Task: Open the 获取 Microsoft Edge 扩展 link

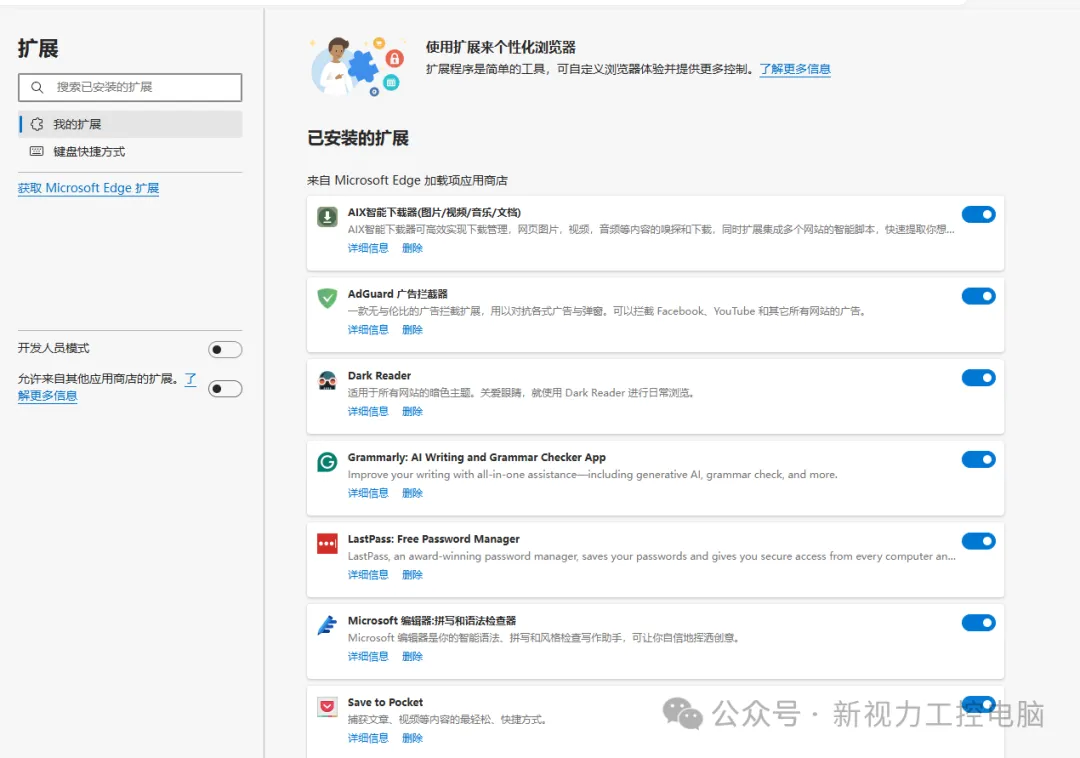Action: [x=88, y=188]
